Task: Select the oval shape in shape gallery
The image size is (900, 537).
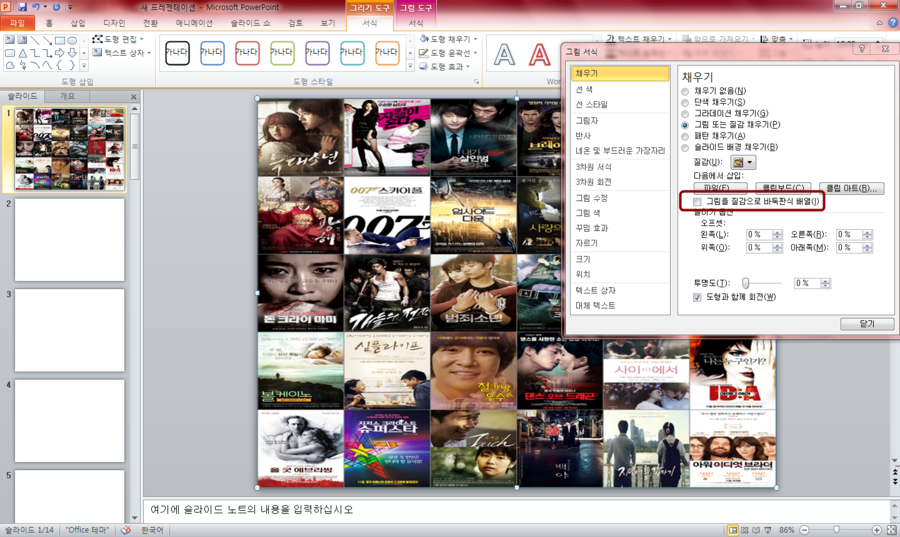Action: [72, 41]
